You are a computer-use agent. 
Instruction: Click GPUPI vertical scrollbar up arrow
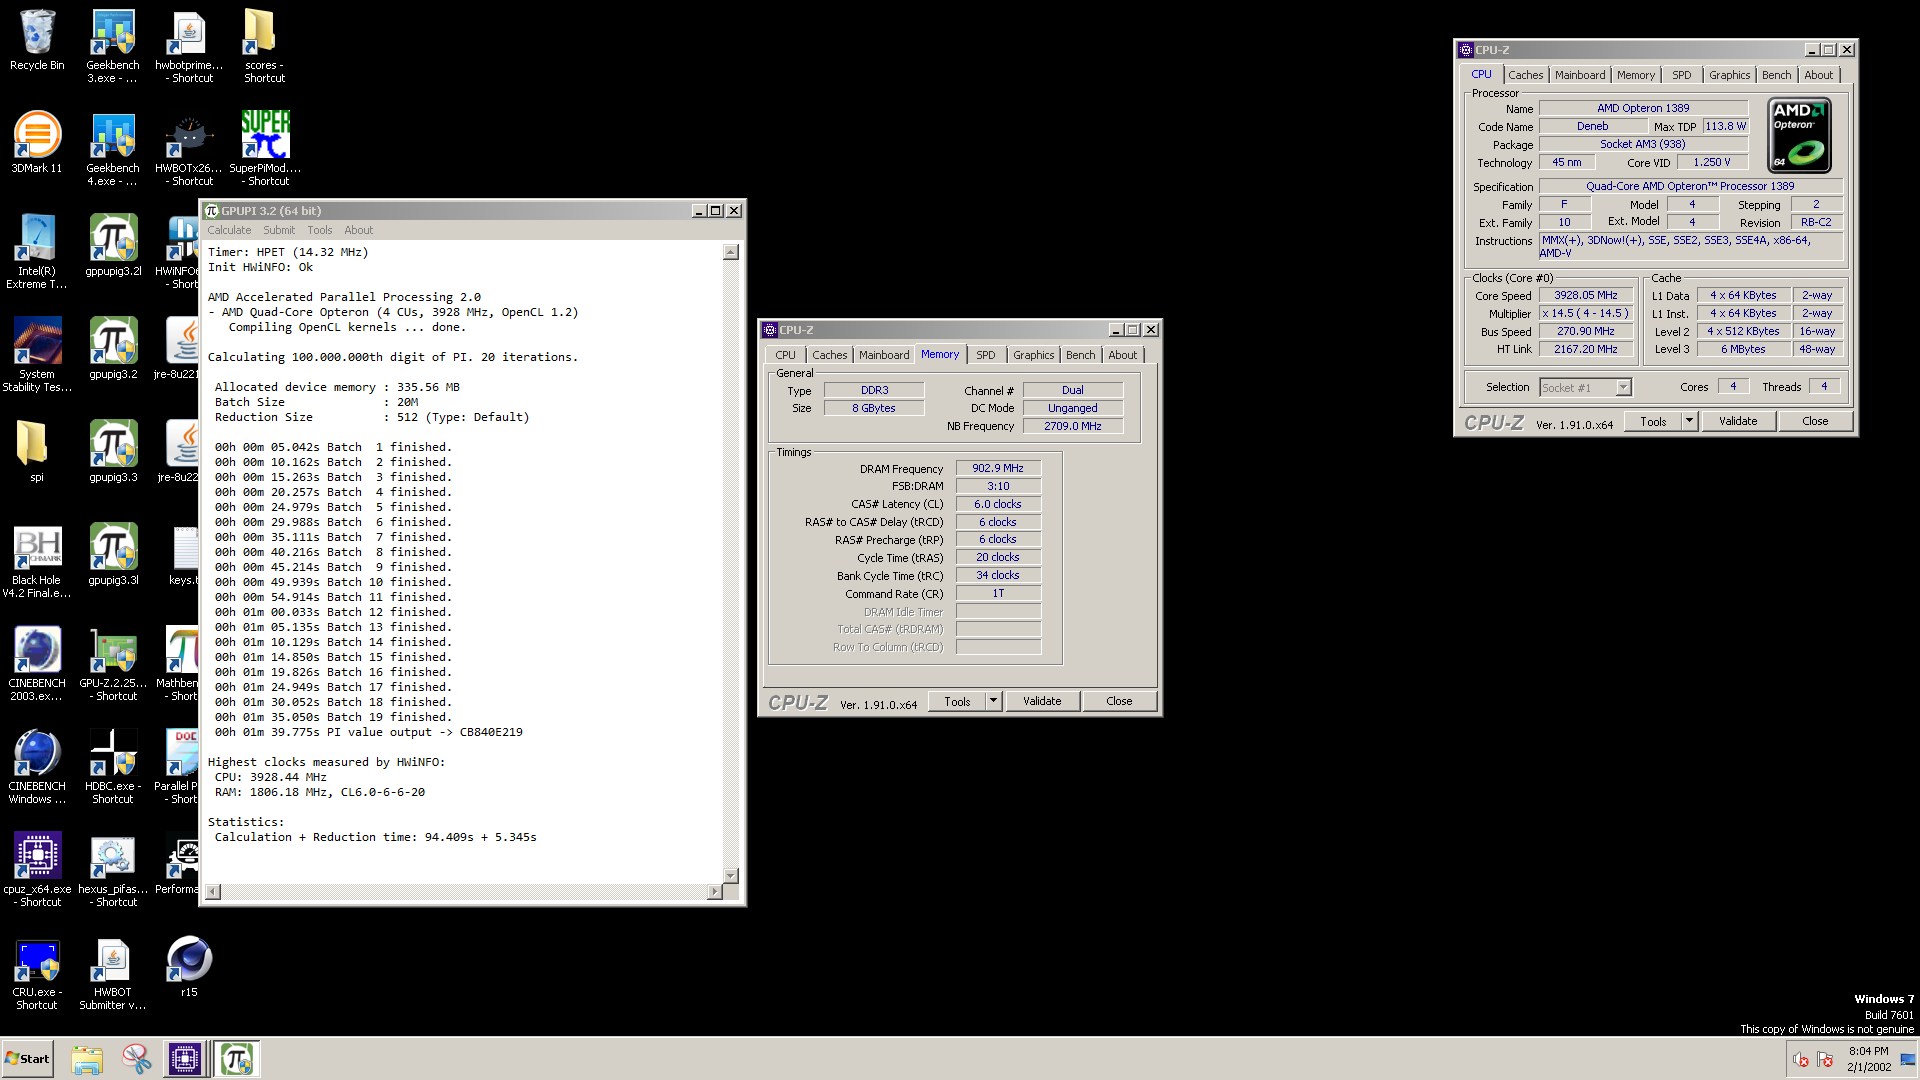click(731, 252)
